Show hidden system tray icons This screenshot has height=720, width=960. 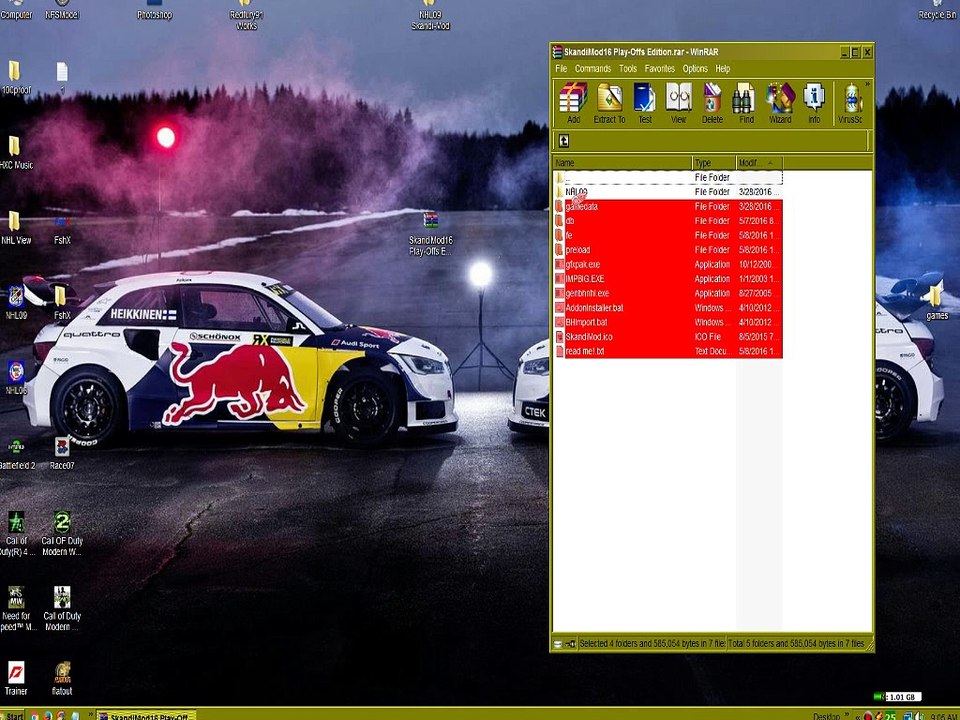858,716
